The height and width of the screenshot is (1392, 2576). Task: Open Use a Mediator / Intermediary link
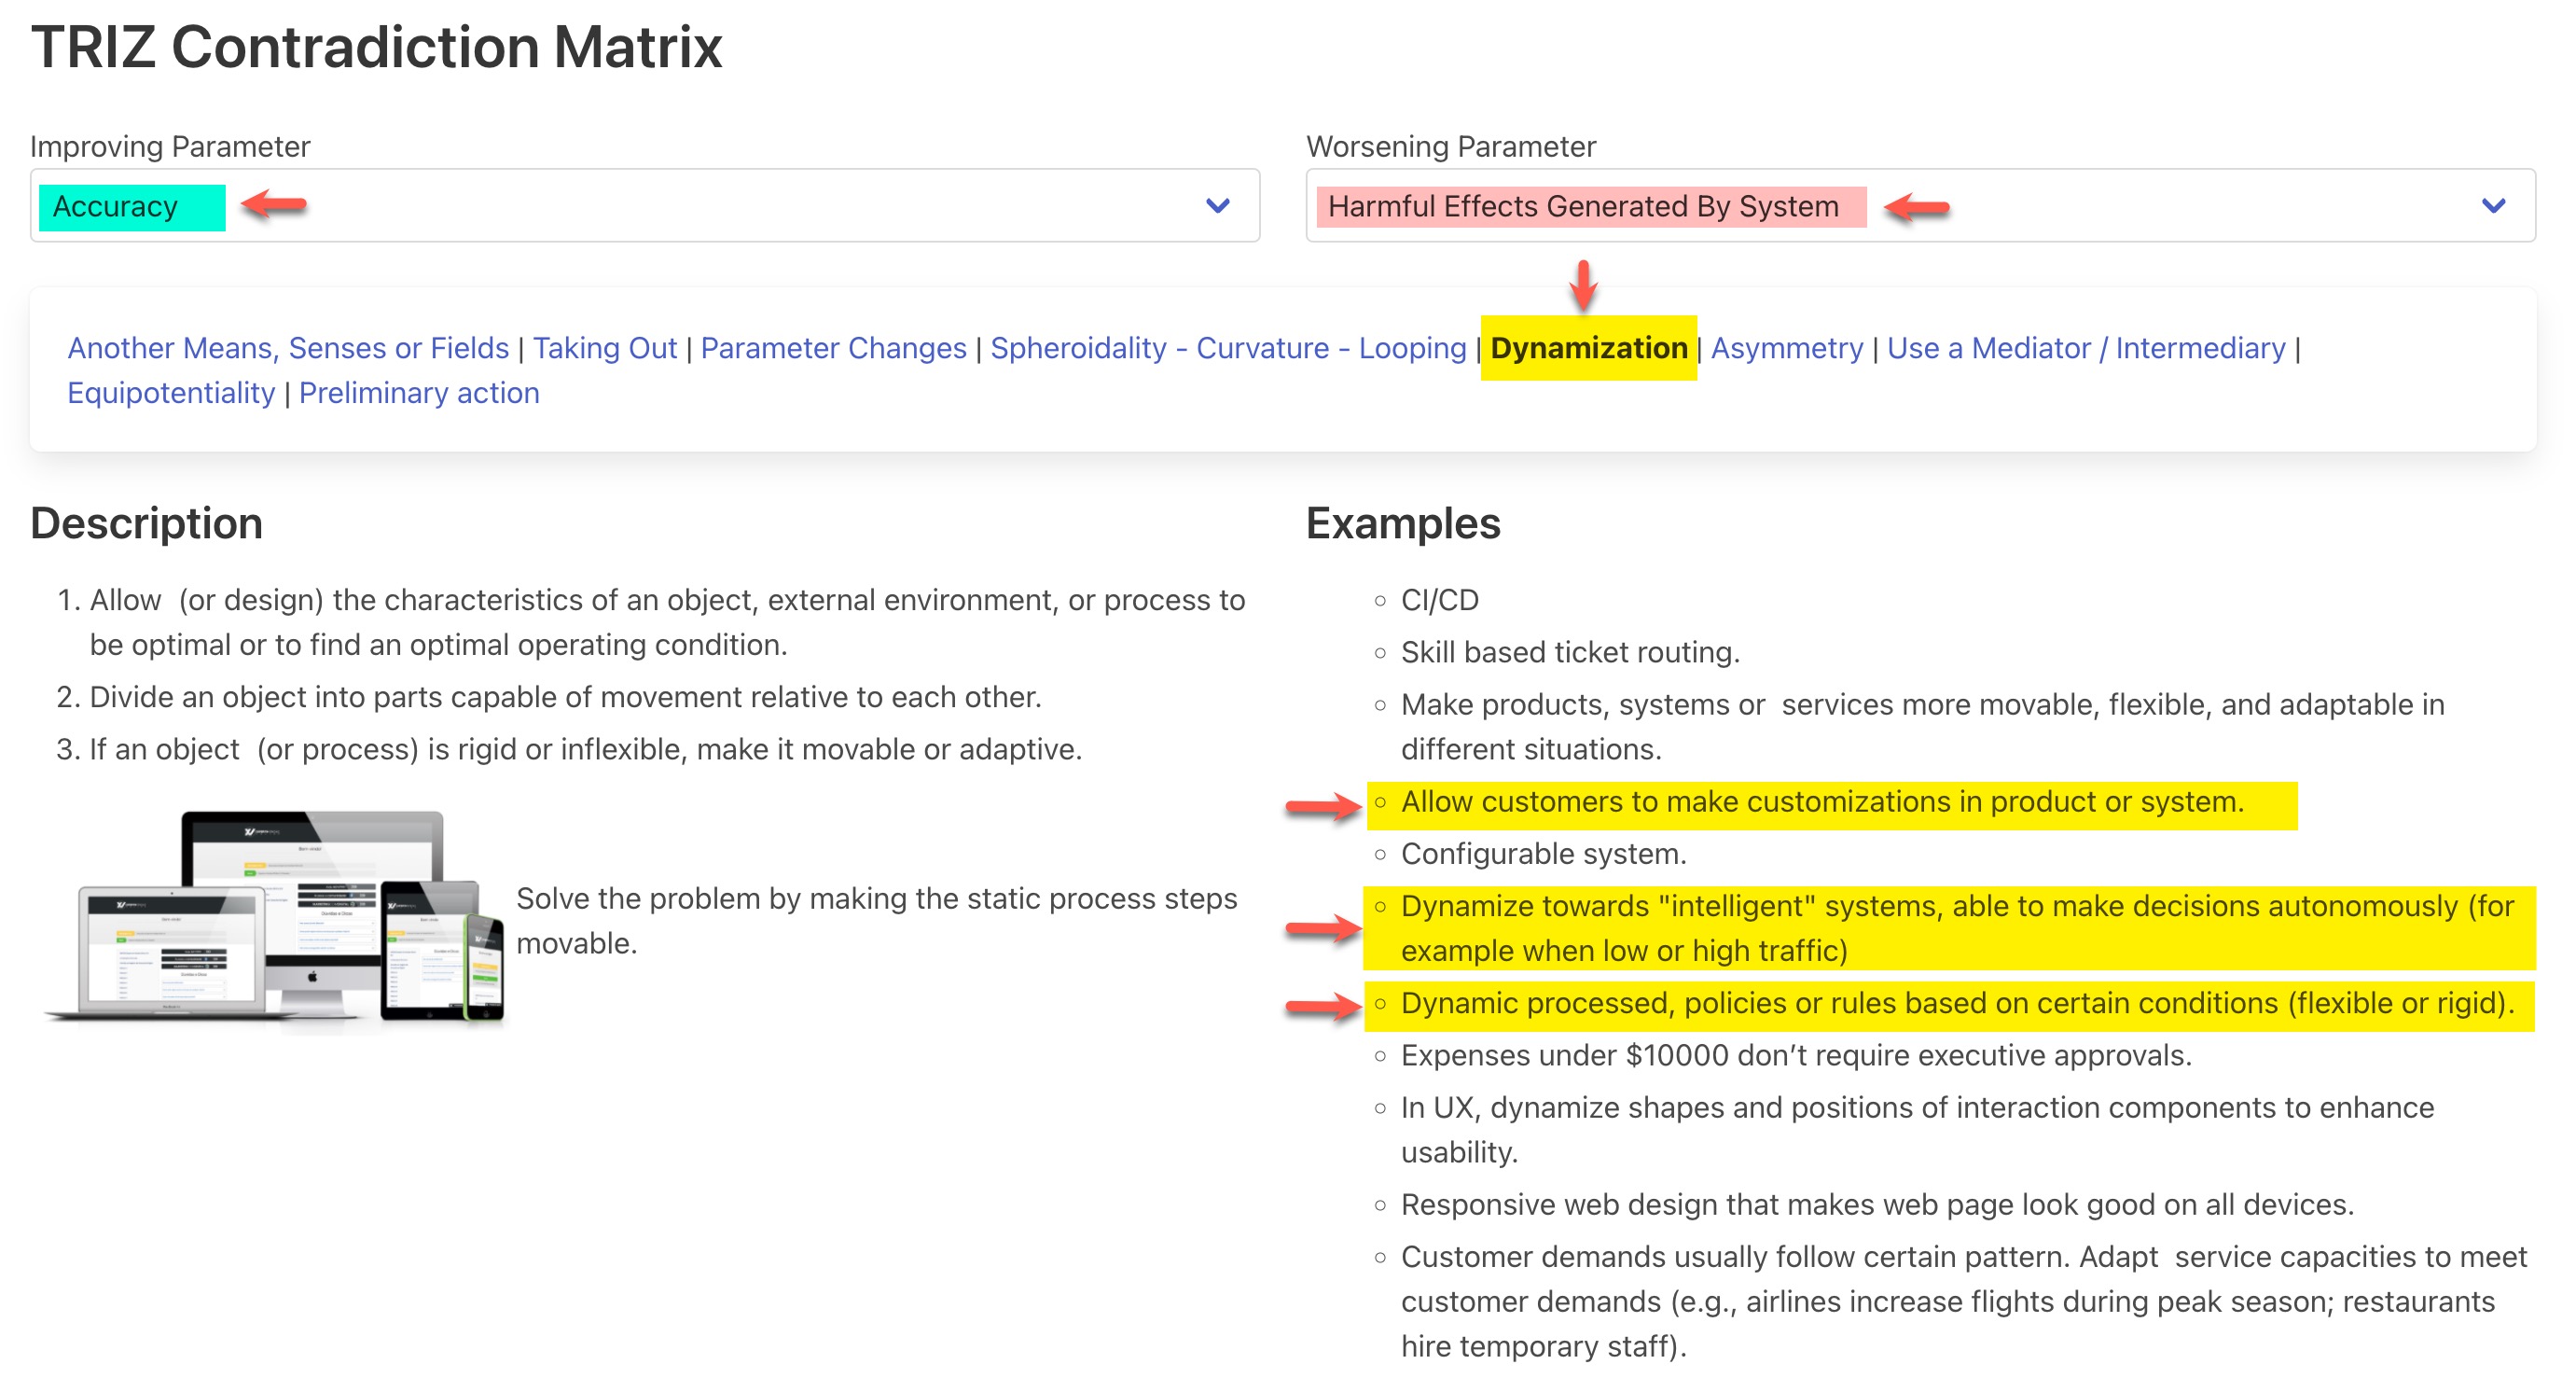[x=2085, y=348]
